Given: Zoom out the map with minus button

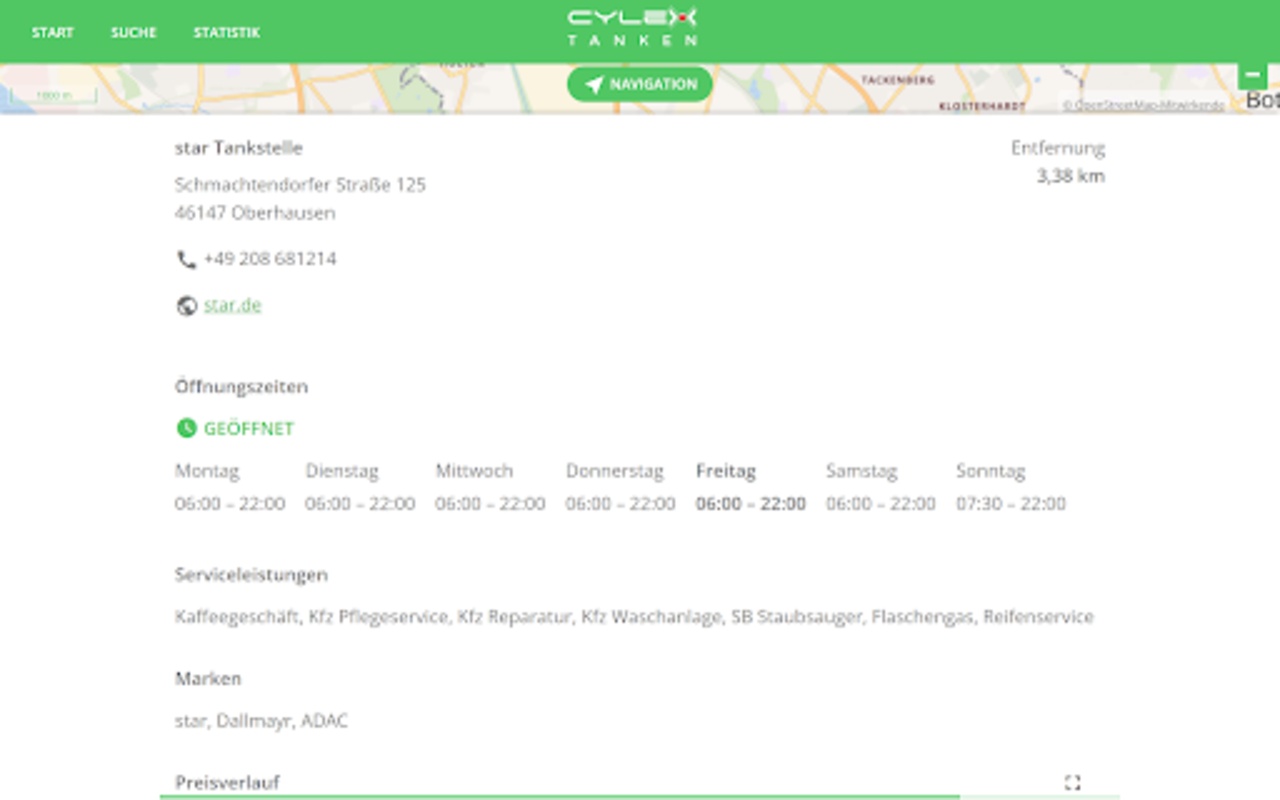Looking at the screenshot, I should point(1252,75).
